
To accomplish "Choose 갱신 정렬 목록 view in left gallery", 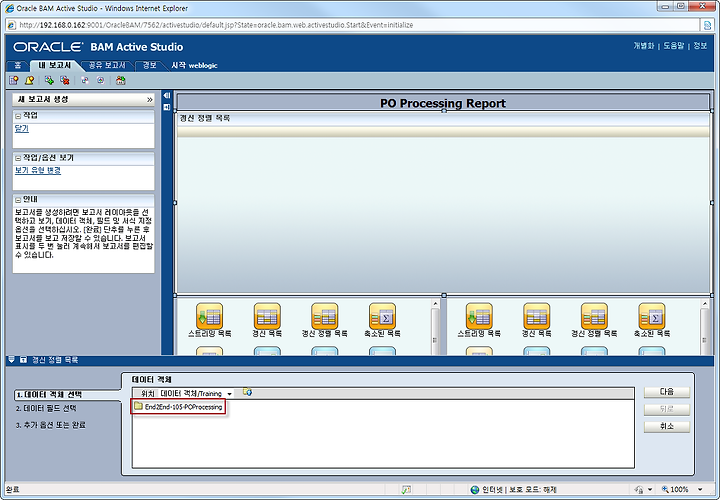I will tap(324, 320).
